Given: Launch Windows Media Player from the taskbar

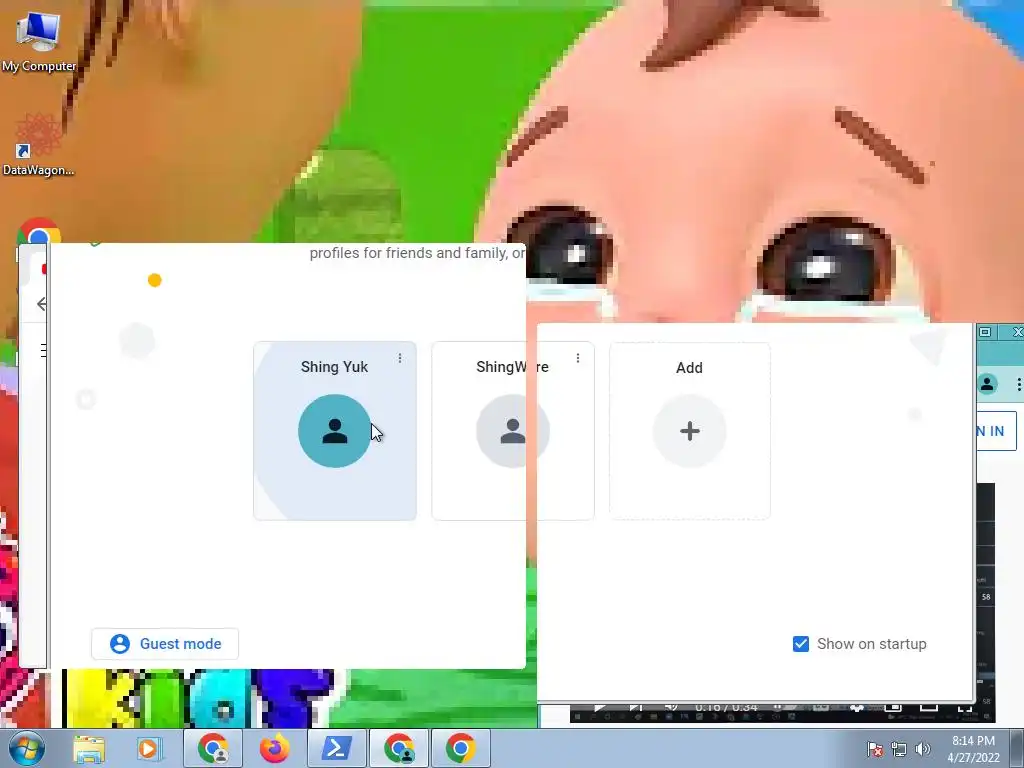Looking at the screenshot, I should (x=148, y=748).
